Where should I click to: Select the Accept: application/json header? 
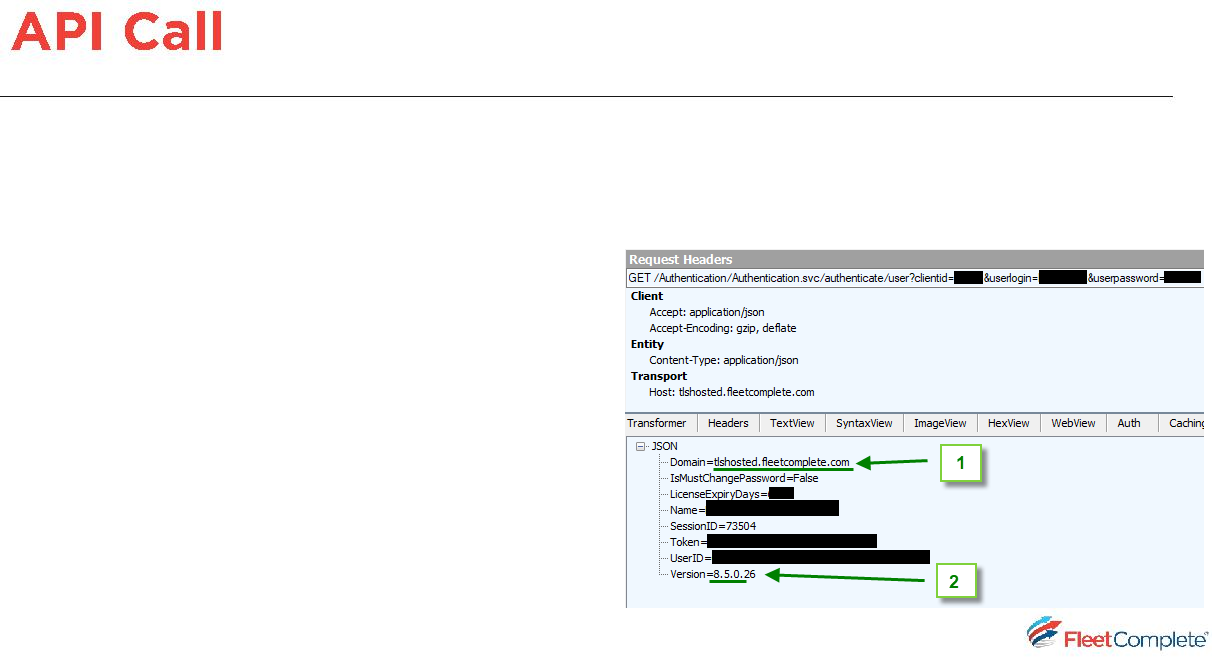point(706,312)
